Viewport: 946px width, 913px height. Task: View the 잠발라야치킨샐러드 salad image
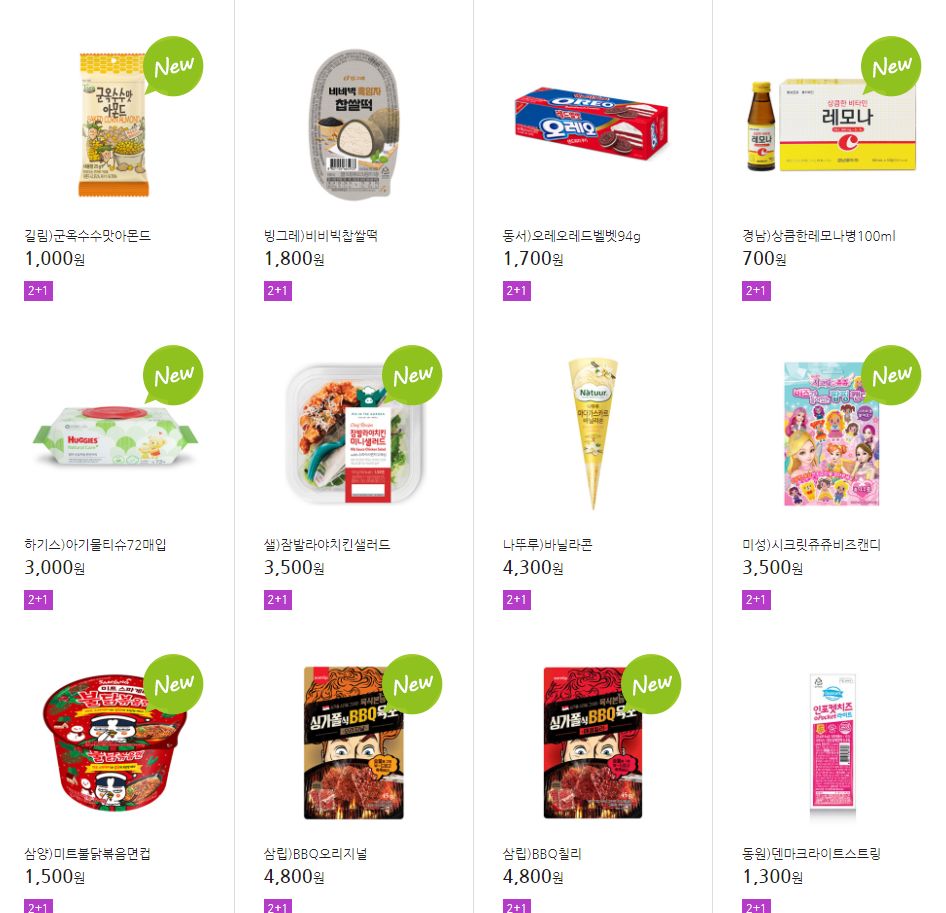click(x=355, y=434)
